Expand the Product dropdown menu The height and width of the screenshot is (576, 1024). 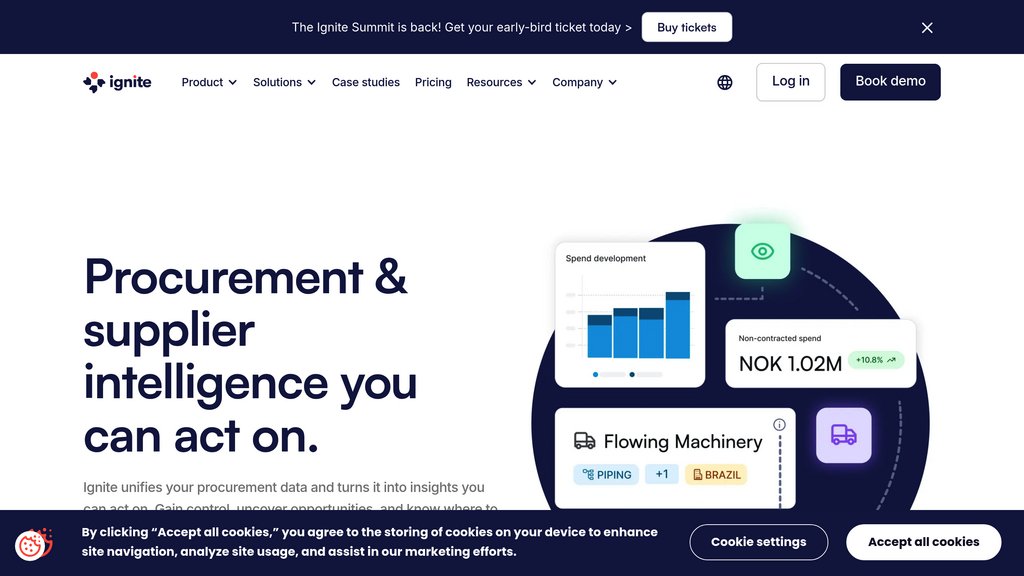pyautogui.click(x=209, y=82)
